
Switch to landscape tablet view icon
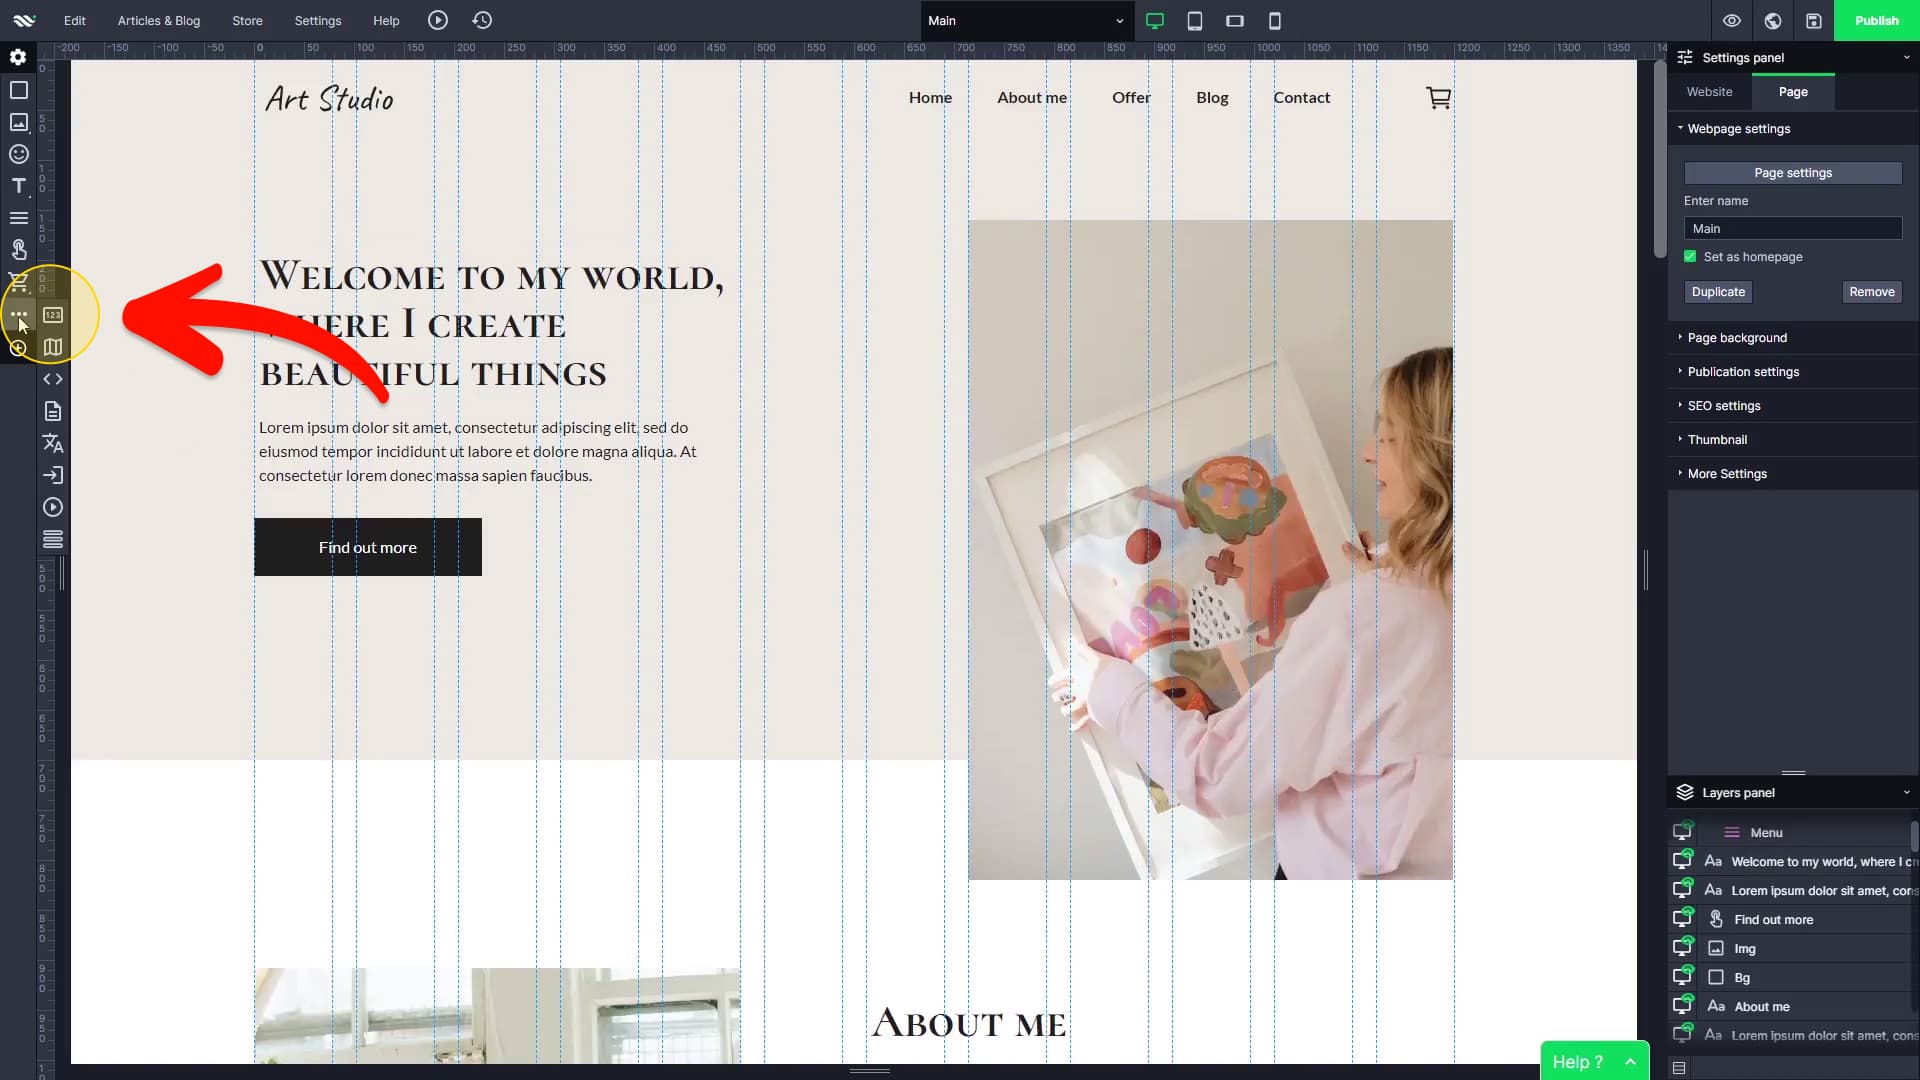[1235, 20]
